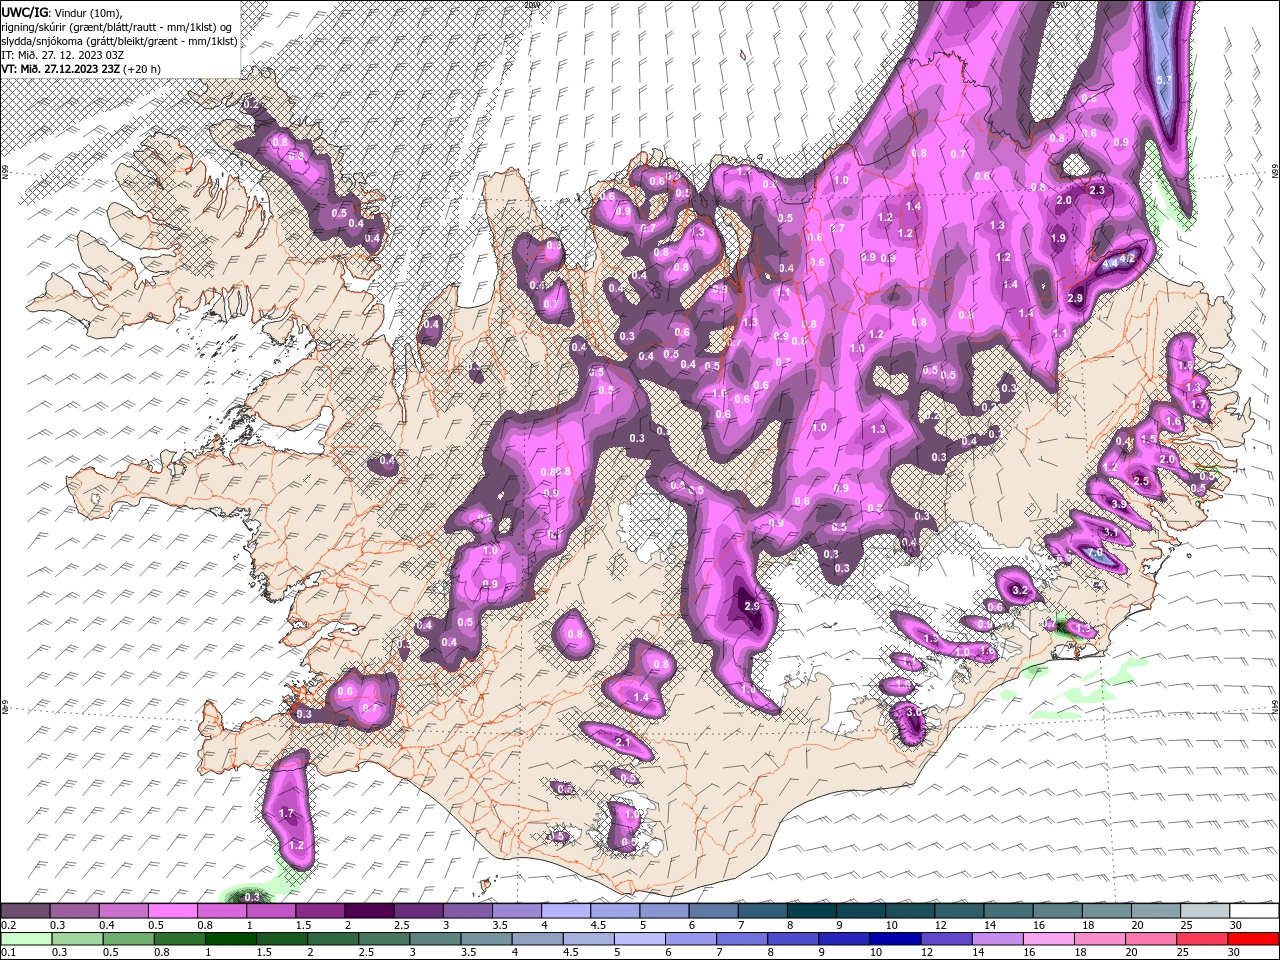Pick the pale green 0.1 swatch in the rain scale
Viewport: 1280px width, 960px height.
pyautogui.click(x=26, y=938)
